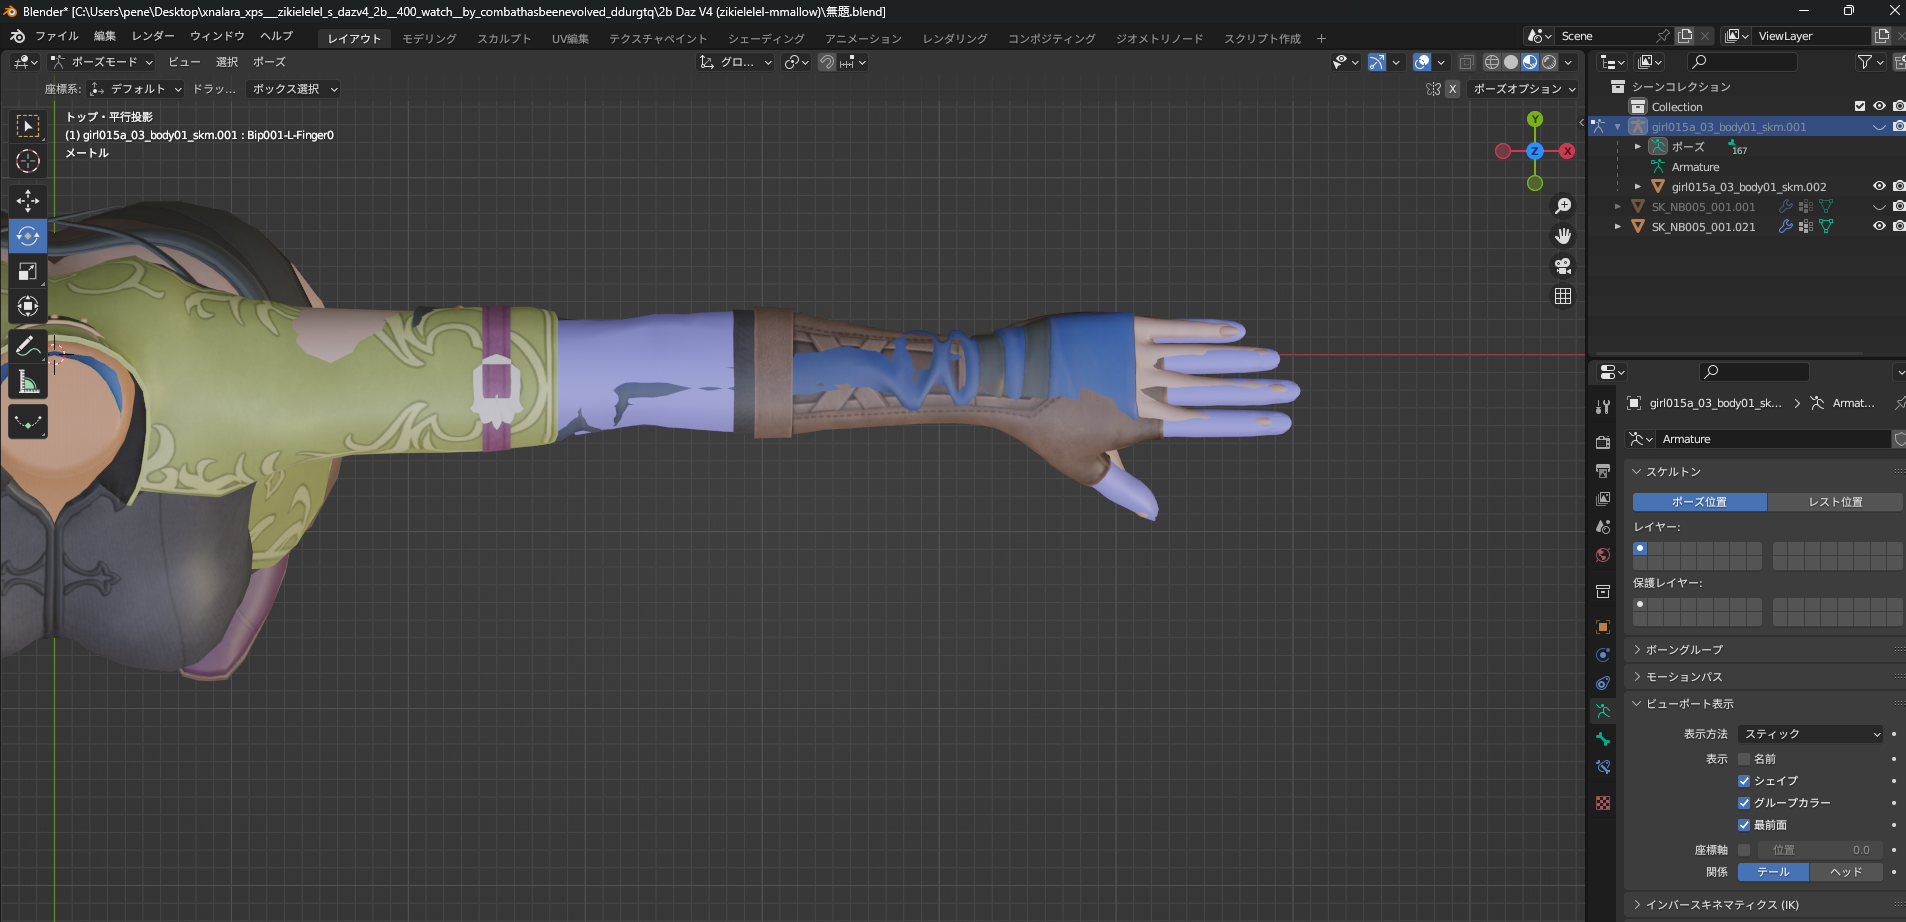
Task: Open the 編集 menu
Action: point(105,36)
